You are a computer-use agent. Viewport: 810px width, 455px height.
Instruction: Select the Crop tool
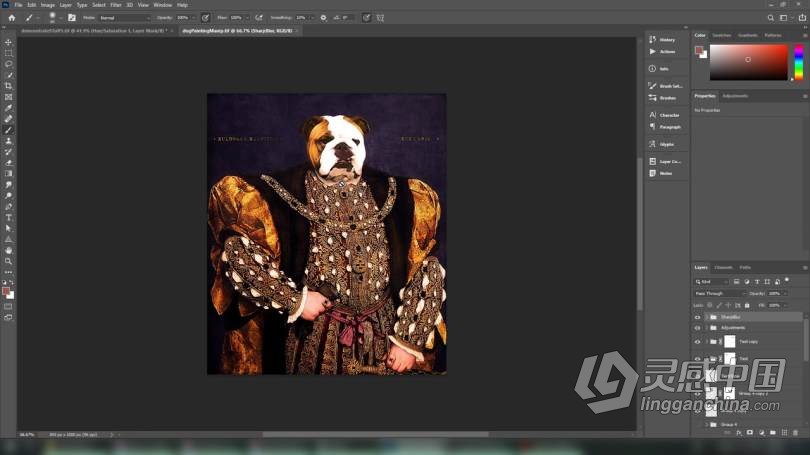tap(8, 86)
